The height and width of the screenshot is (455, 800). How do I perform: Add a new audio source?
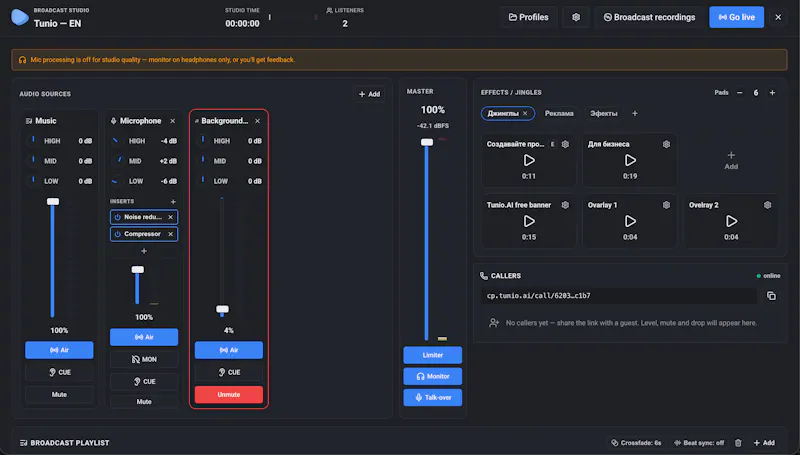tap(369, 94)
